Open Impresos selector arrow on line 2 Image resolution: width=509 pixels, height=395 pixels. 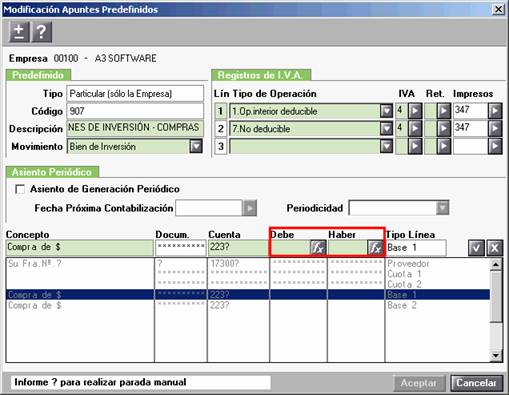coord(495,128)
